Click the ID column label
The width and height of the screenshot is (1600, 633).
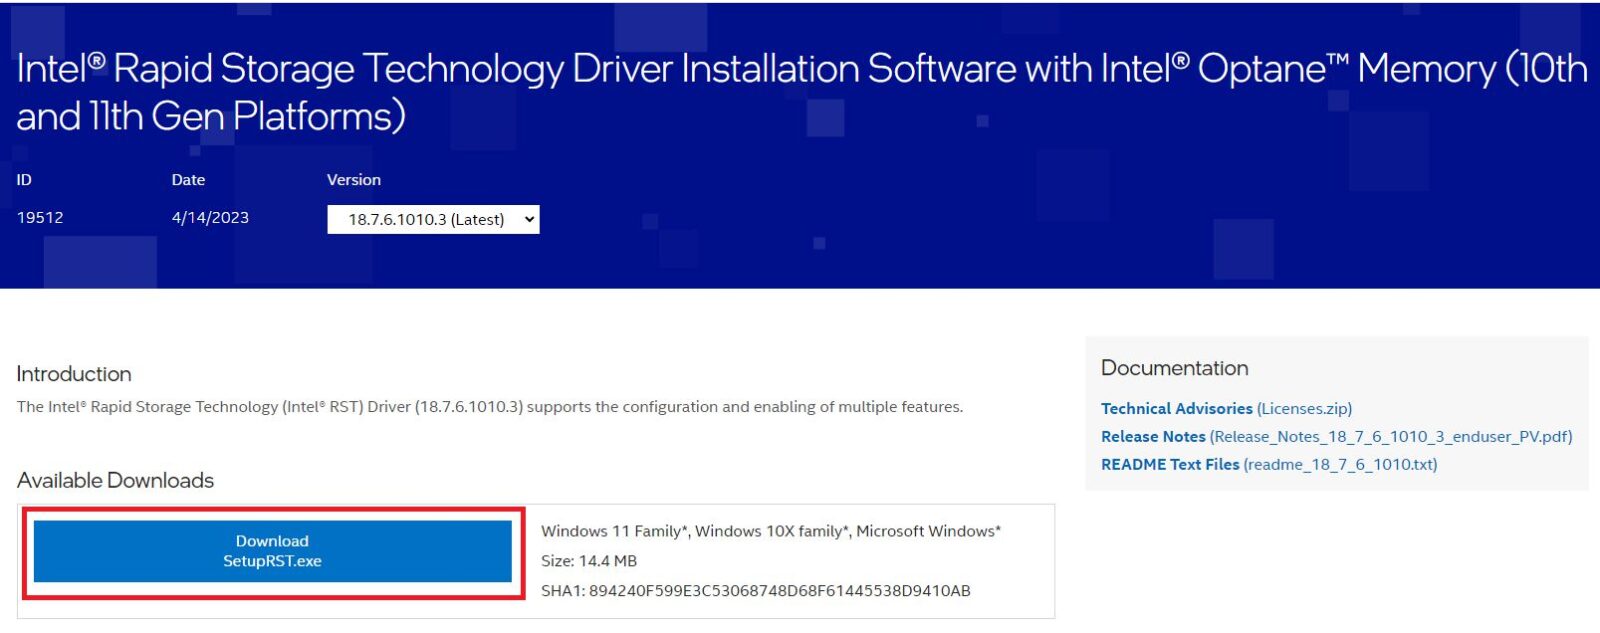click(24, 180)
